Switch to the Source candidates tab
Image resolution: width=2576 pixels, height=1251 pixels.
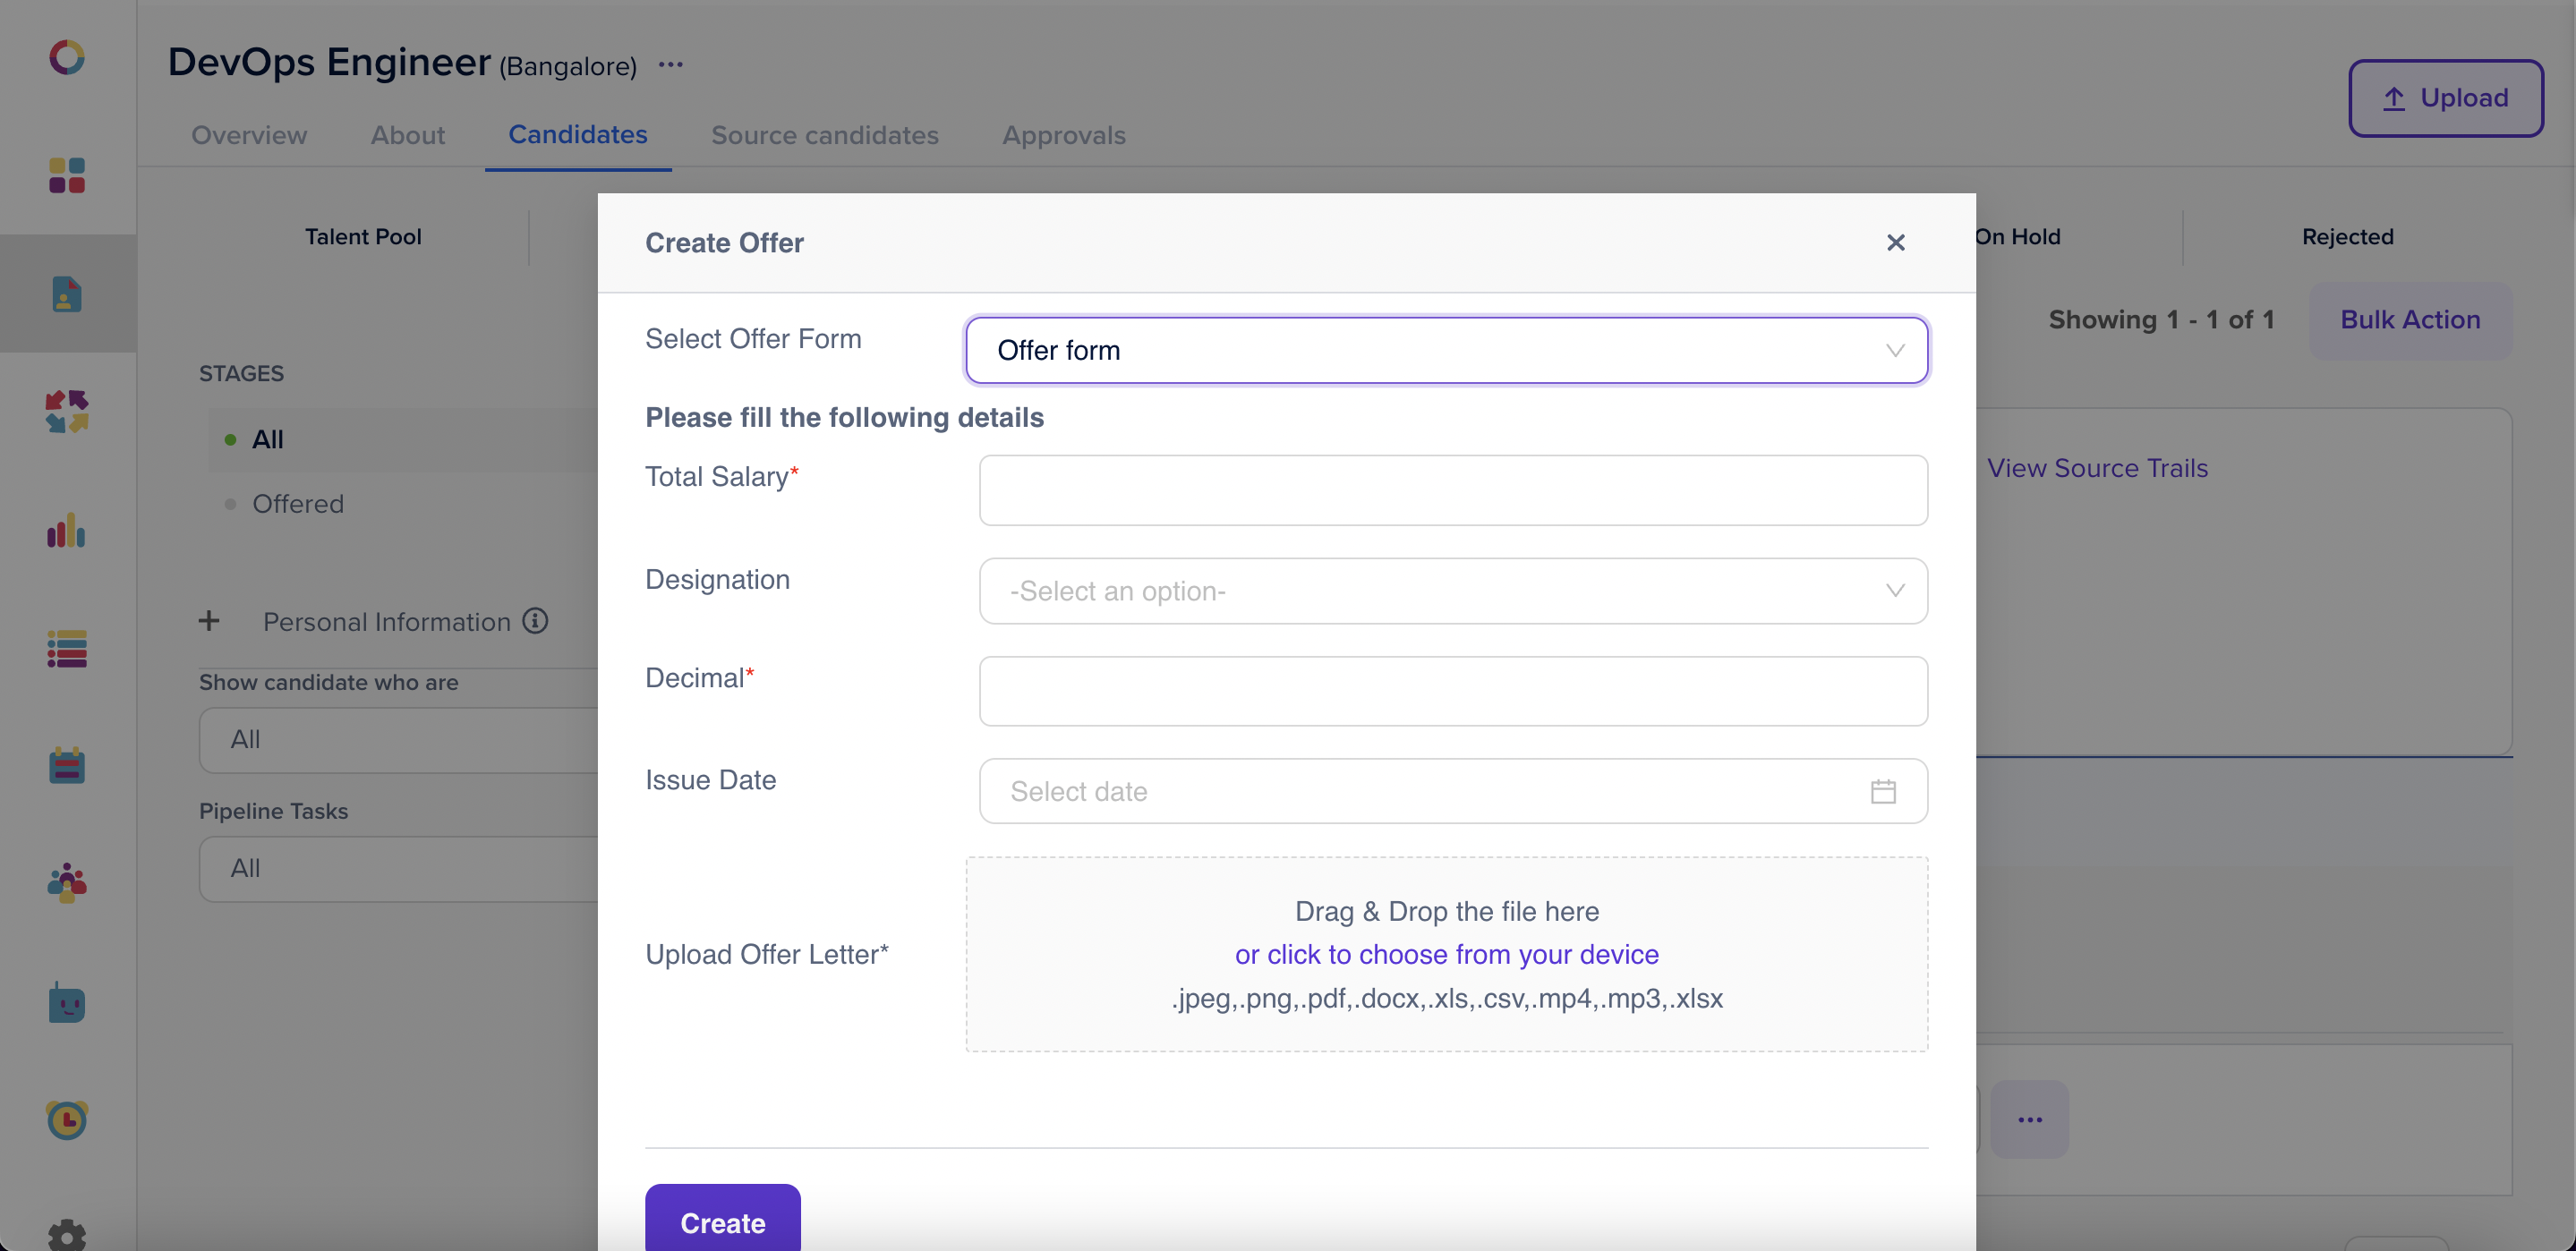click(825, 135)
